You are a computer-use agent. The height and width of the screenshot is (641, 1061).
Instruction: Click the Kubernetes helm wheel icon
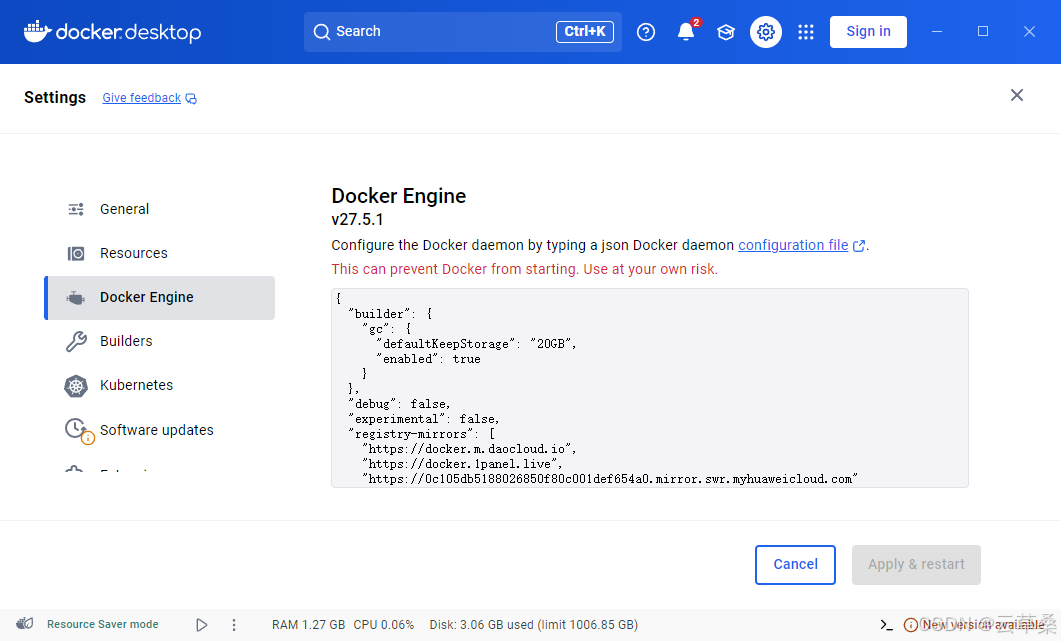[x=76, y=386]
